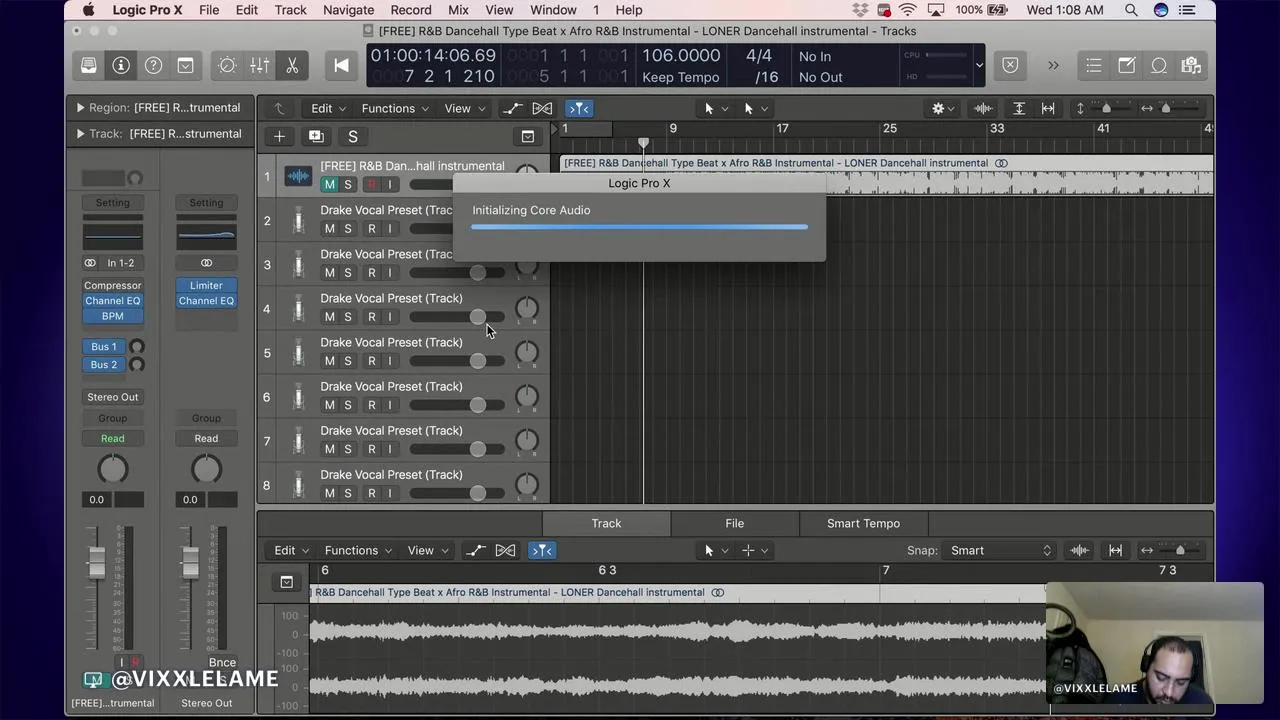The height and width of the screenshot is (720, 1280).
Task: Record-enable track 6 Drake Vocal Preset
Action: [371, 405]
